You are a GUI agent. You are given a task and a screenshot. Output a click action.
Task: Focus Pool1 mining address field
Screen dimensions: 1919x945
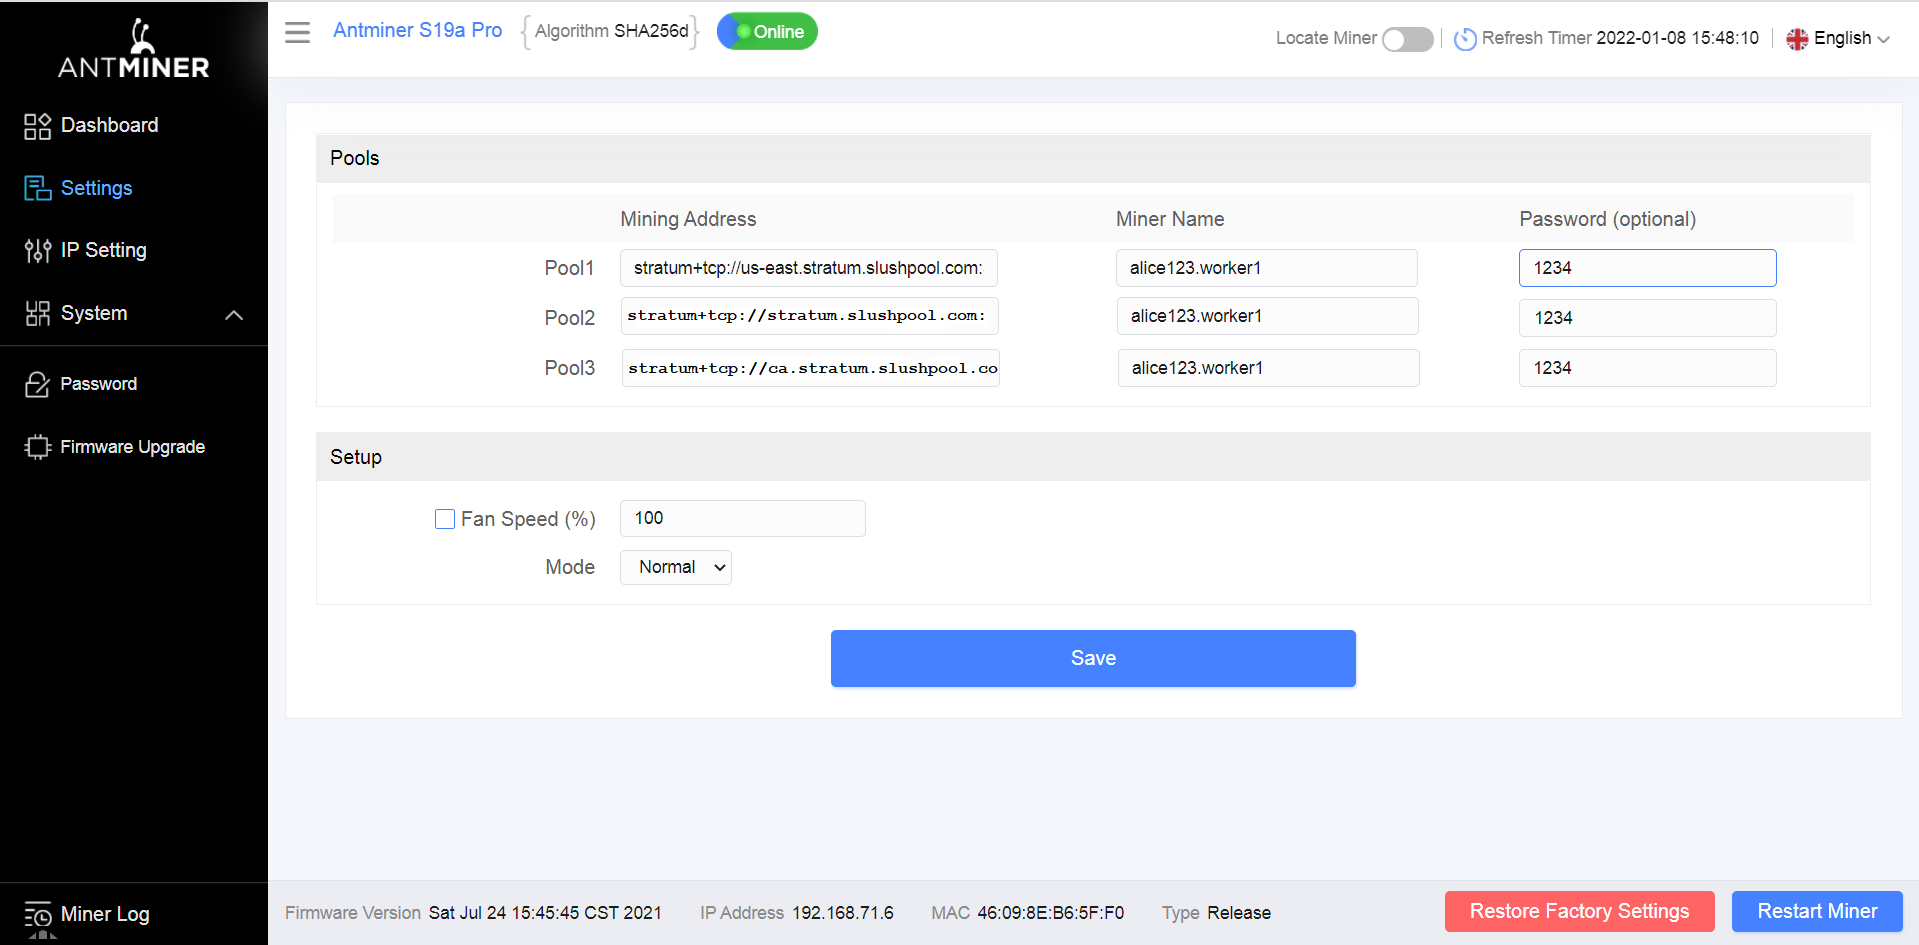pos(809,268)
